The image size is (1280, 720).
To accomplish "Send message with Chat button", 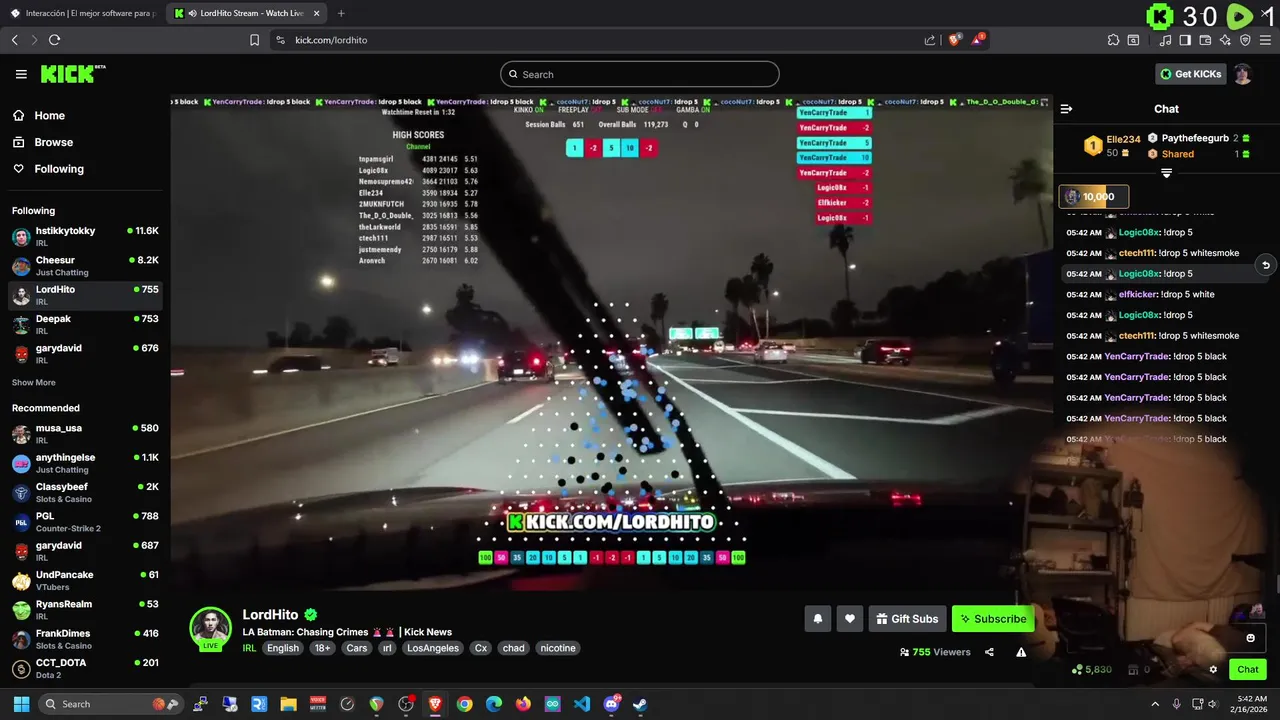I will 1248,670.
